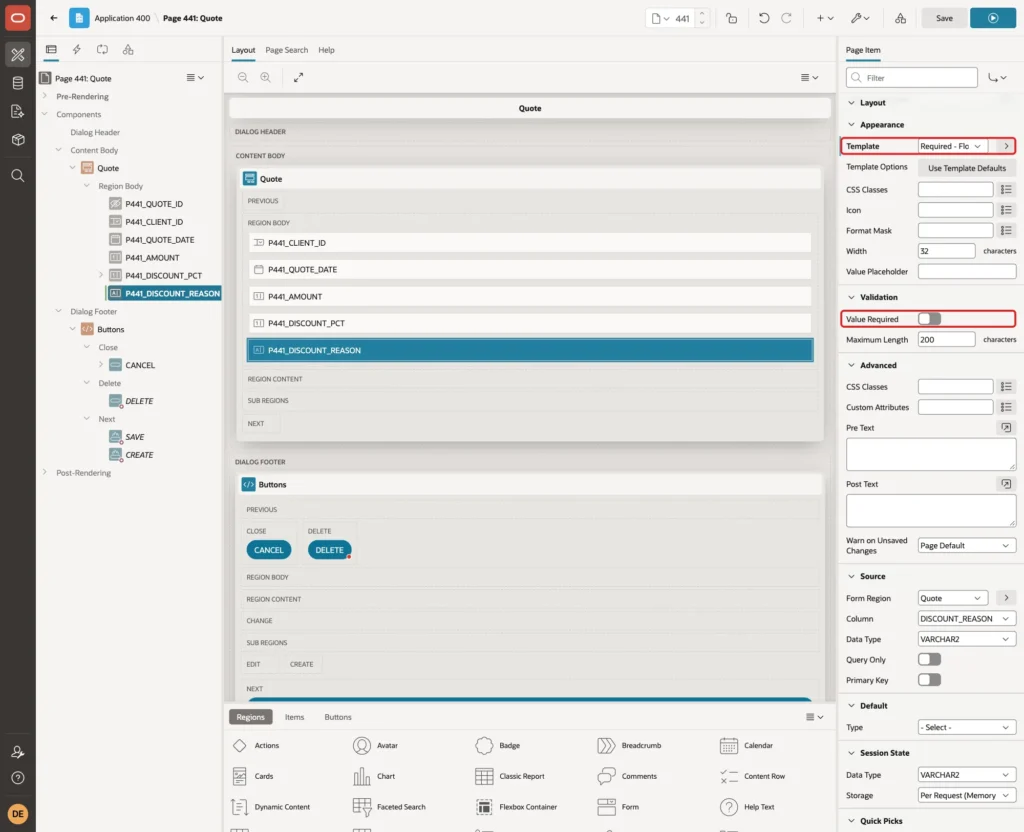Viewport: 1024px width, 832px height.
Task: Open the Page Shared Components icon tab
Action: coord(128,50)
